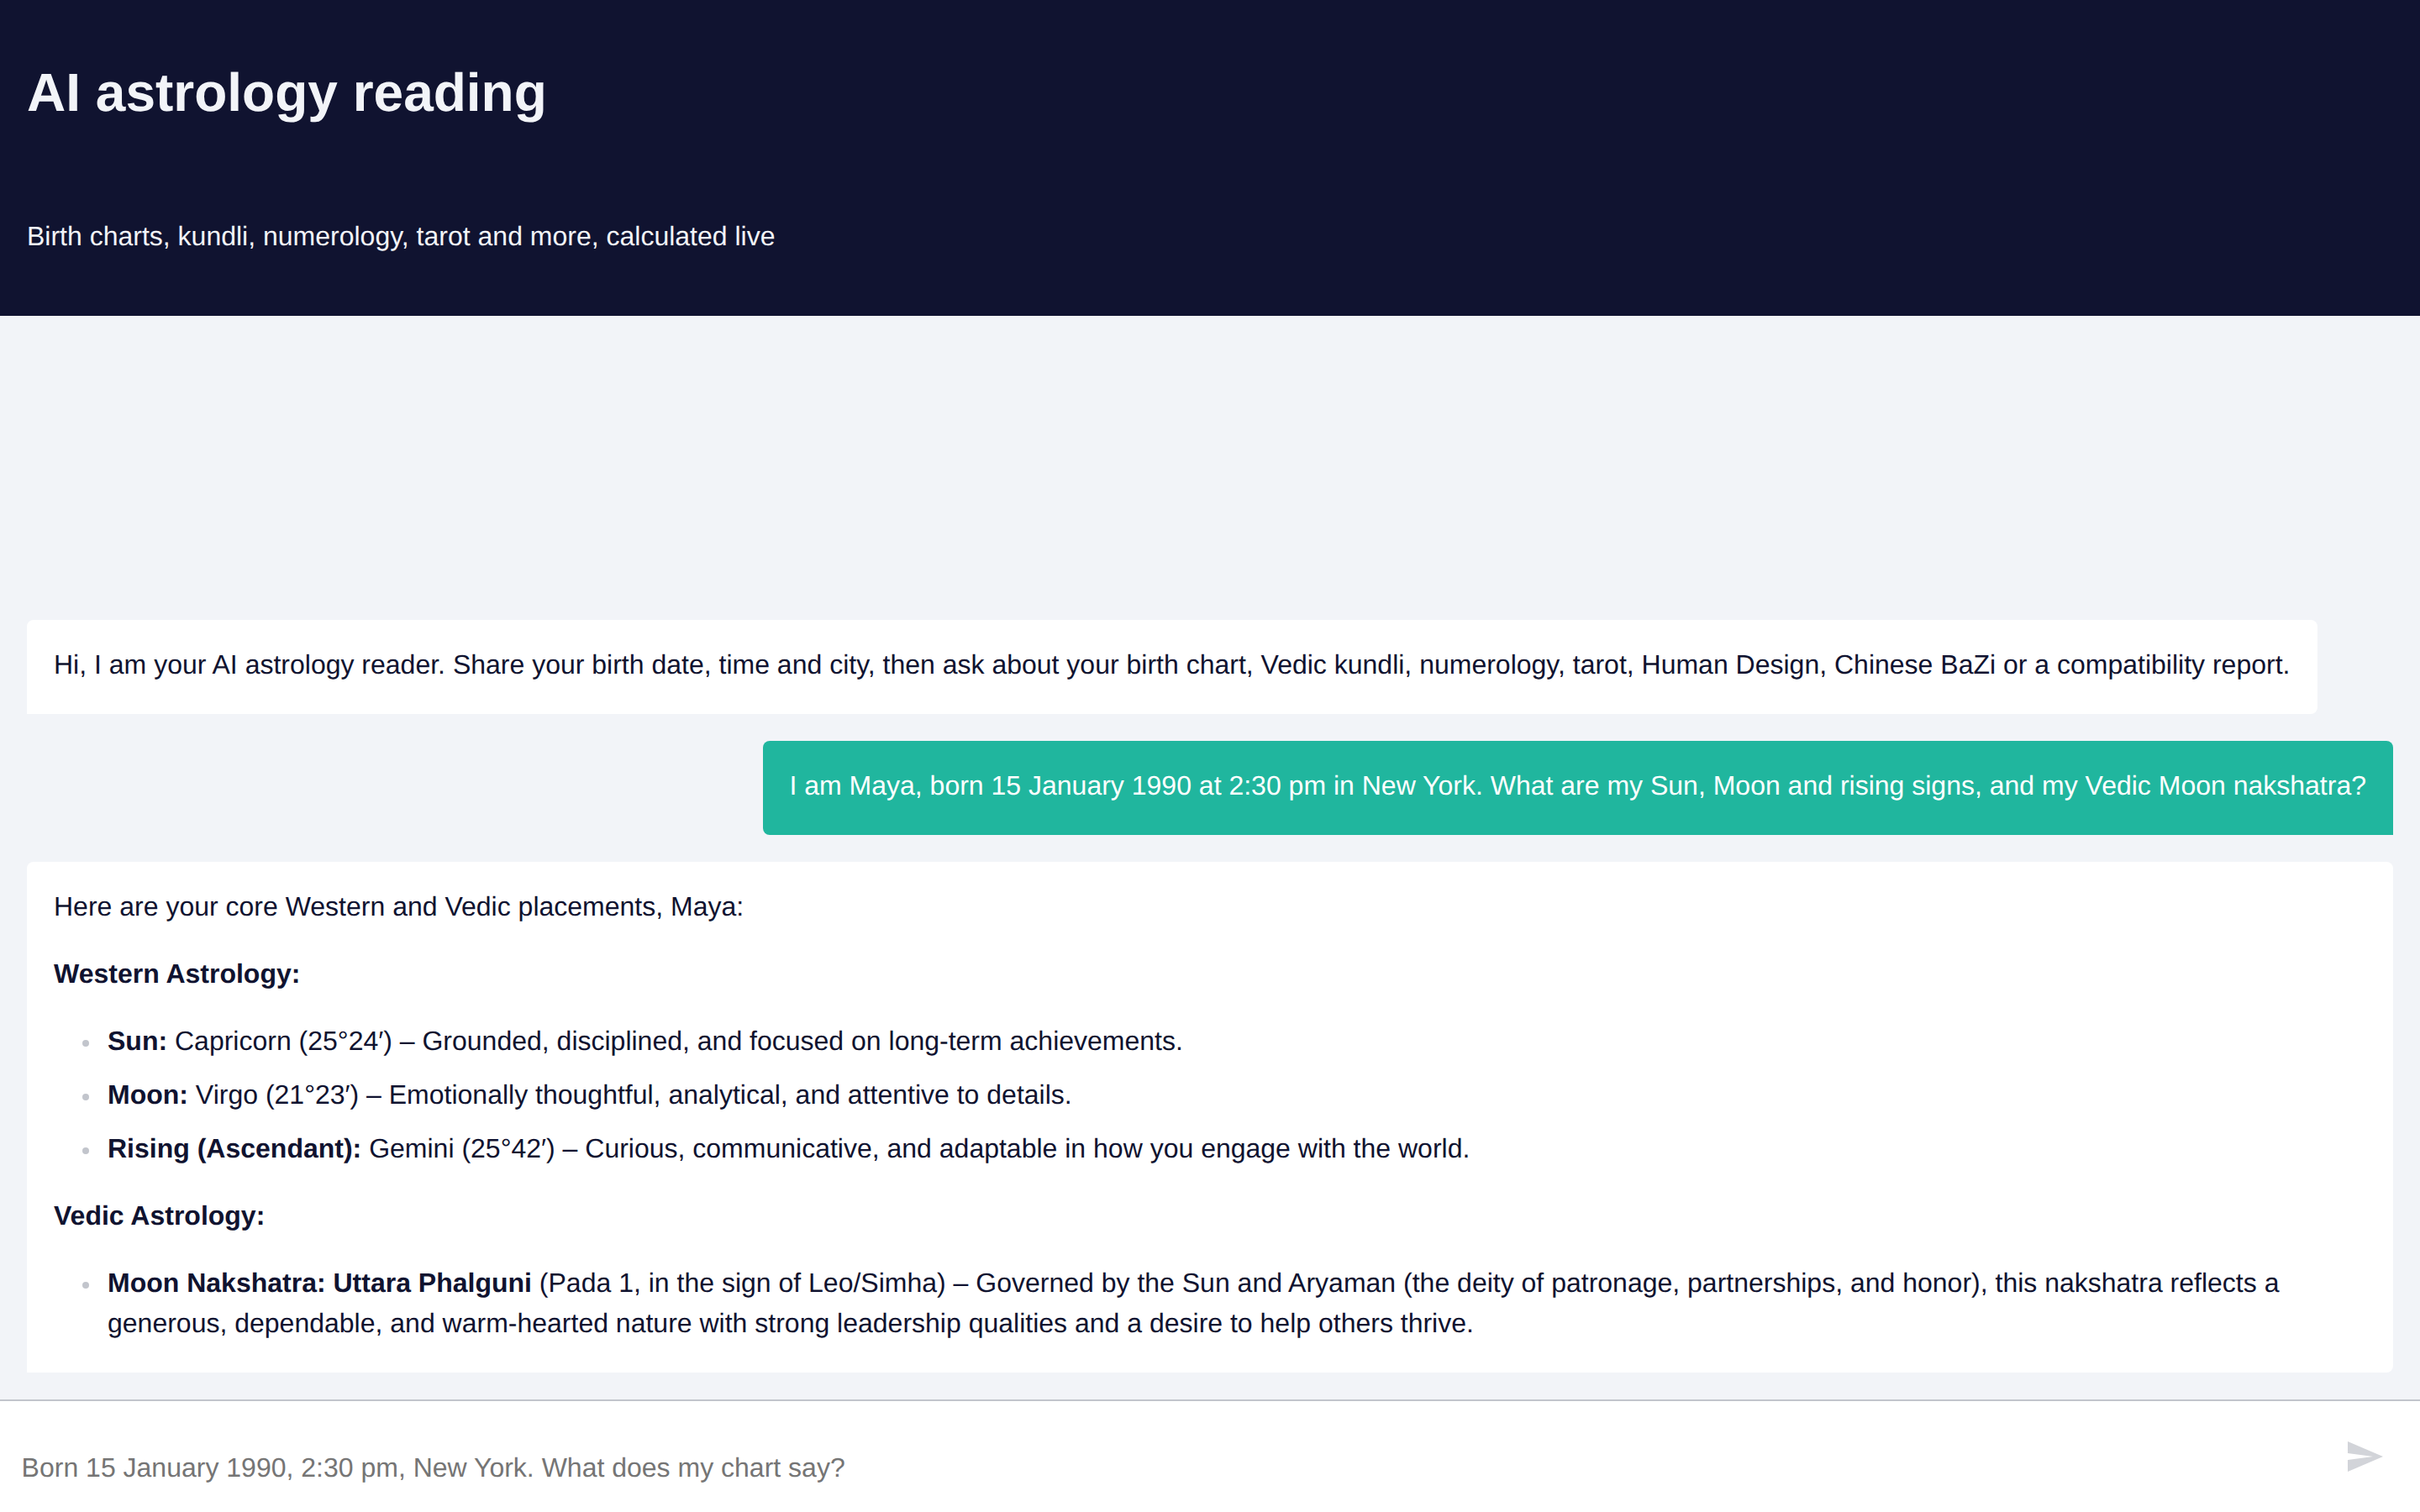
Task: Click 'Here are your core Western and Vedic placements'
Action: coord(398,907)
